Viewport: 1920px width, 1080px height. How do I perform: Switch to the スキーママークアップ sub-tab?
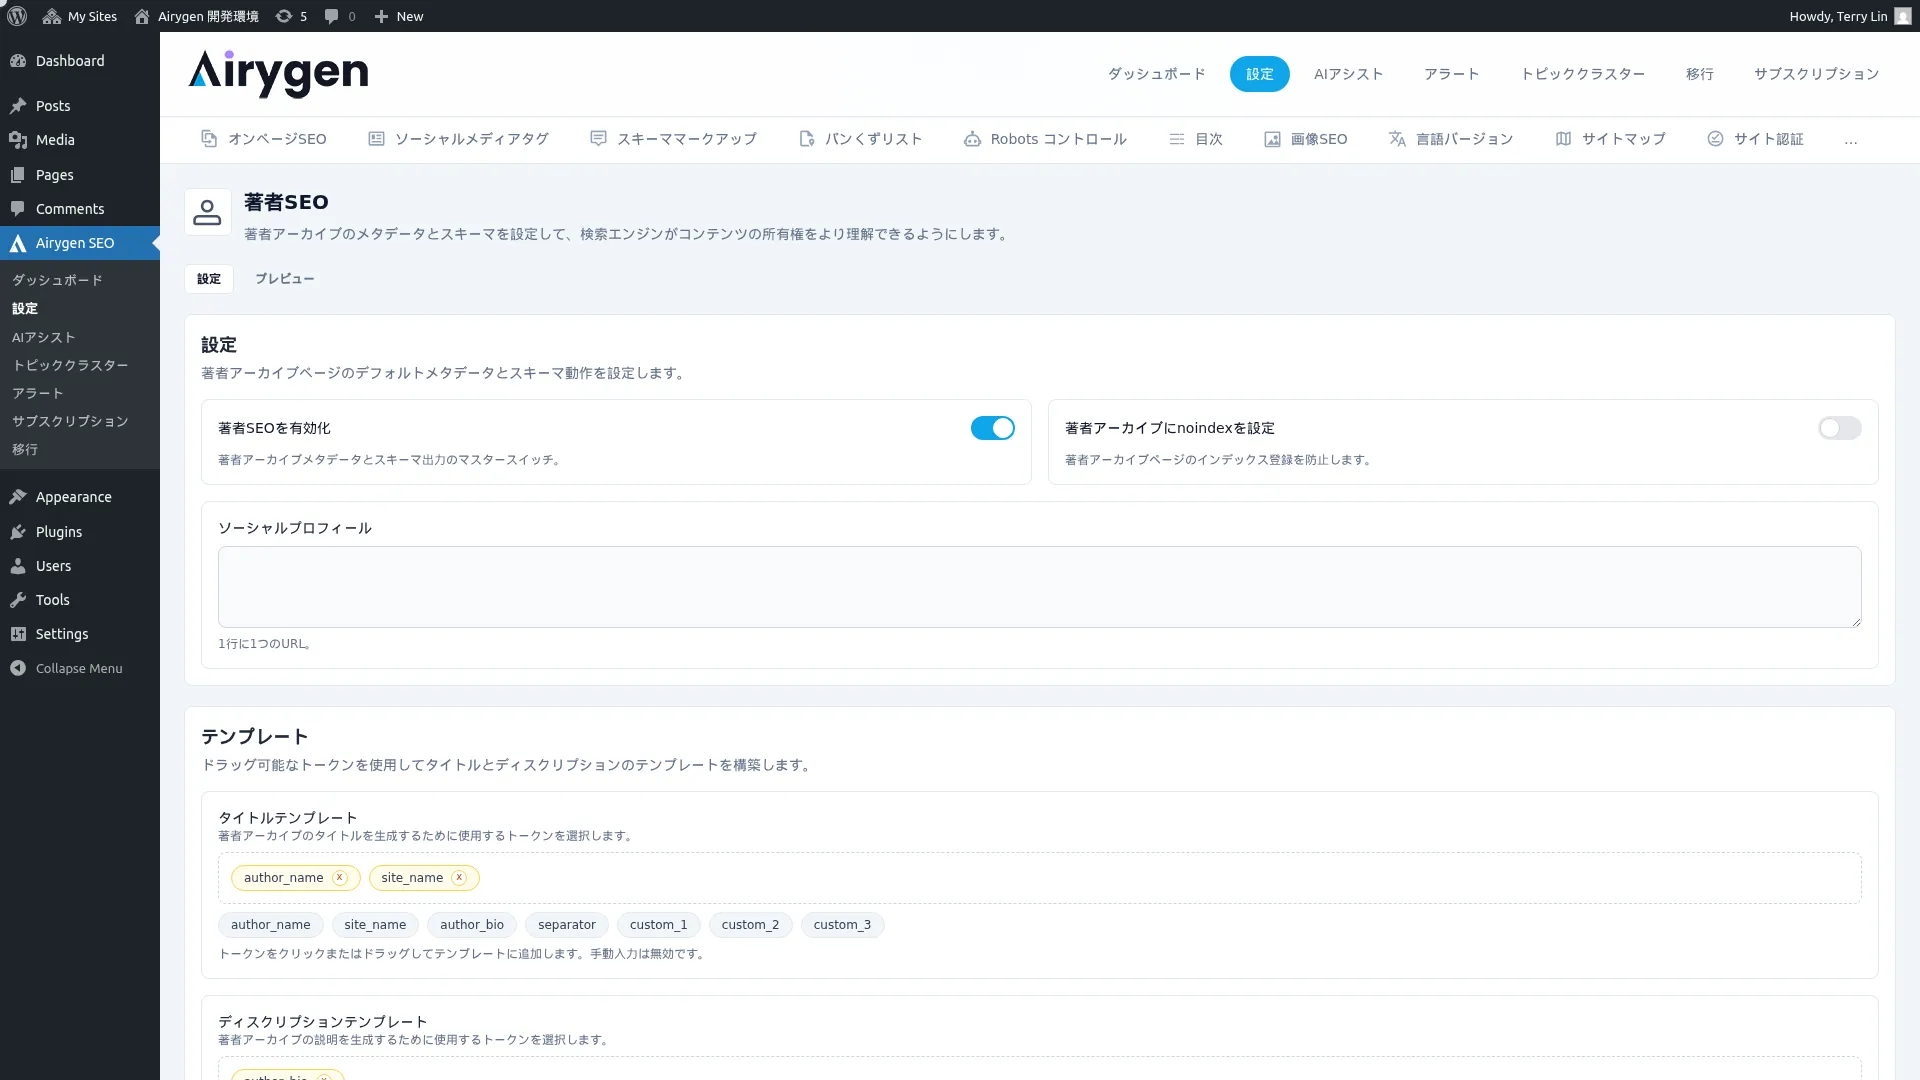click(674, 139)
